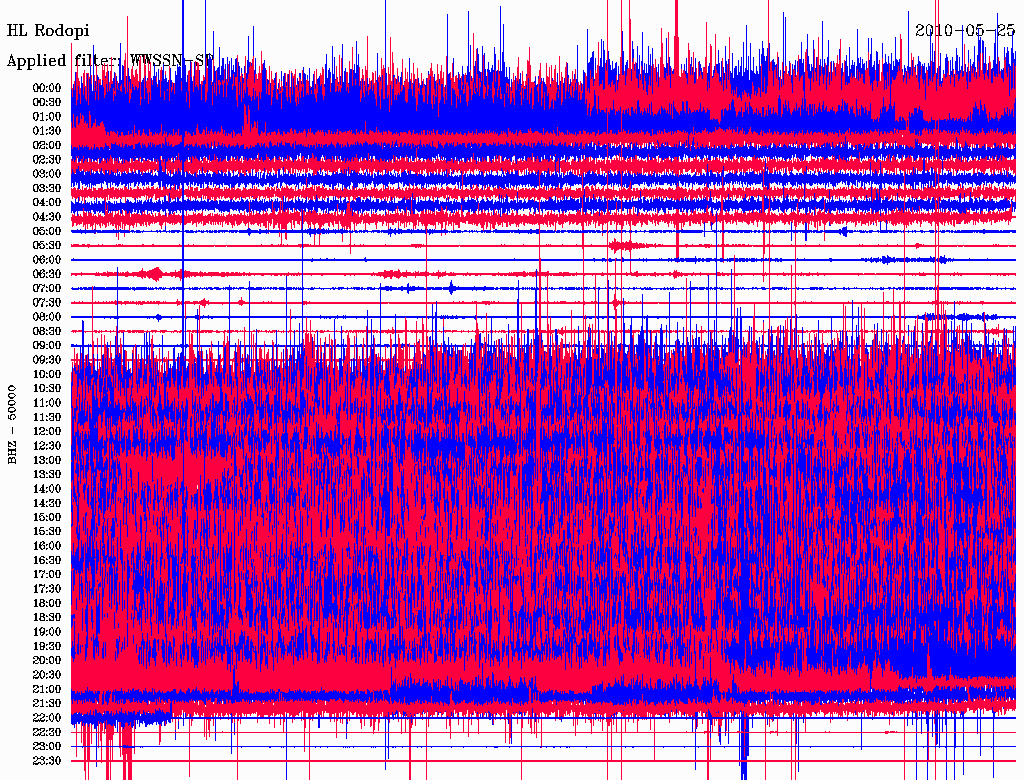
Task: Click the Applied filter WWSSN-SP text
Action: (x=110, y=60)
